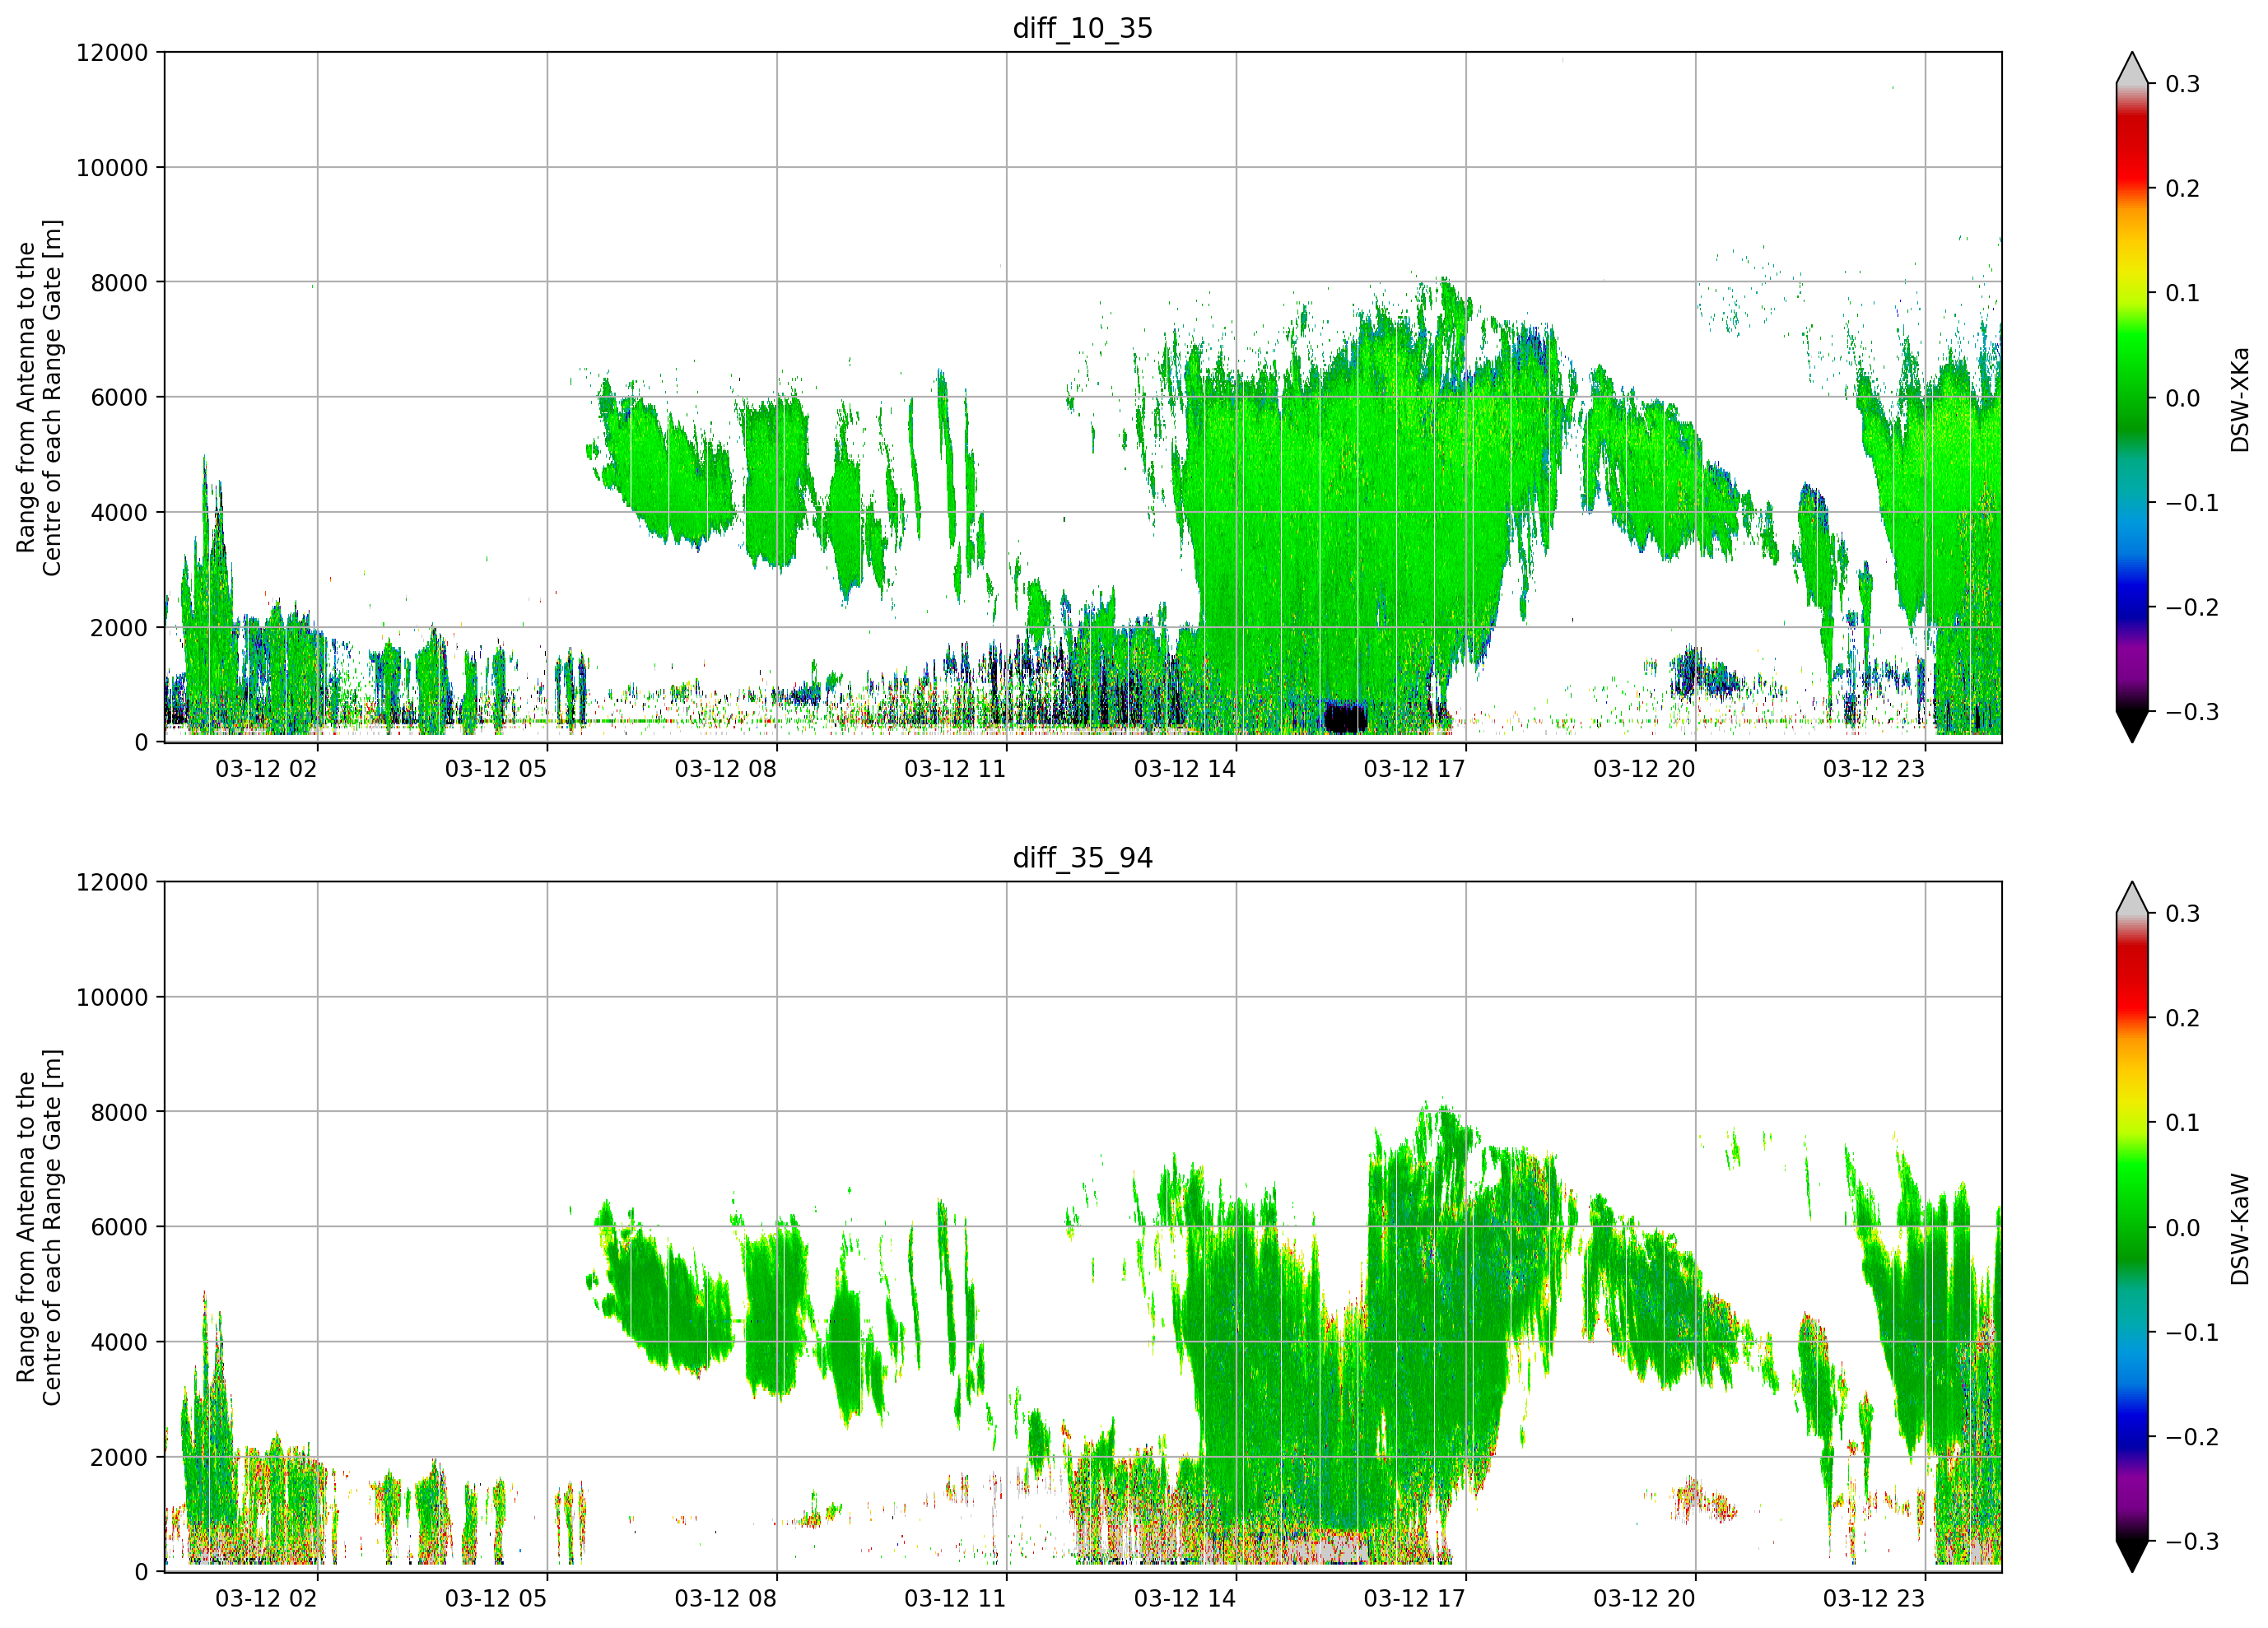Click the diff_35_94 y-axis range label
Image resolution: width=2268 pixels, height=1628 pixels.
click(x=39, y=1227)
